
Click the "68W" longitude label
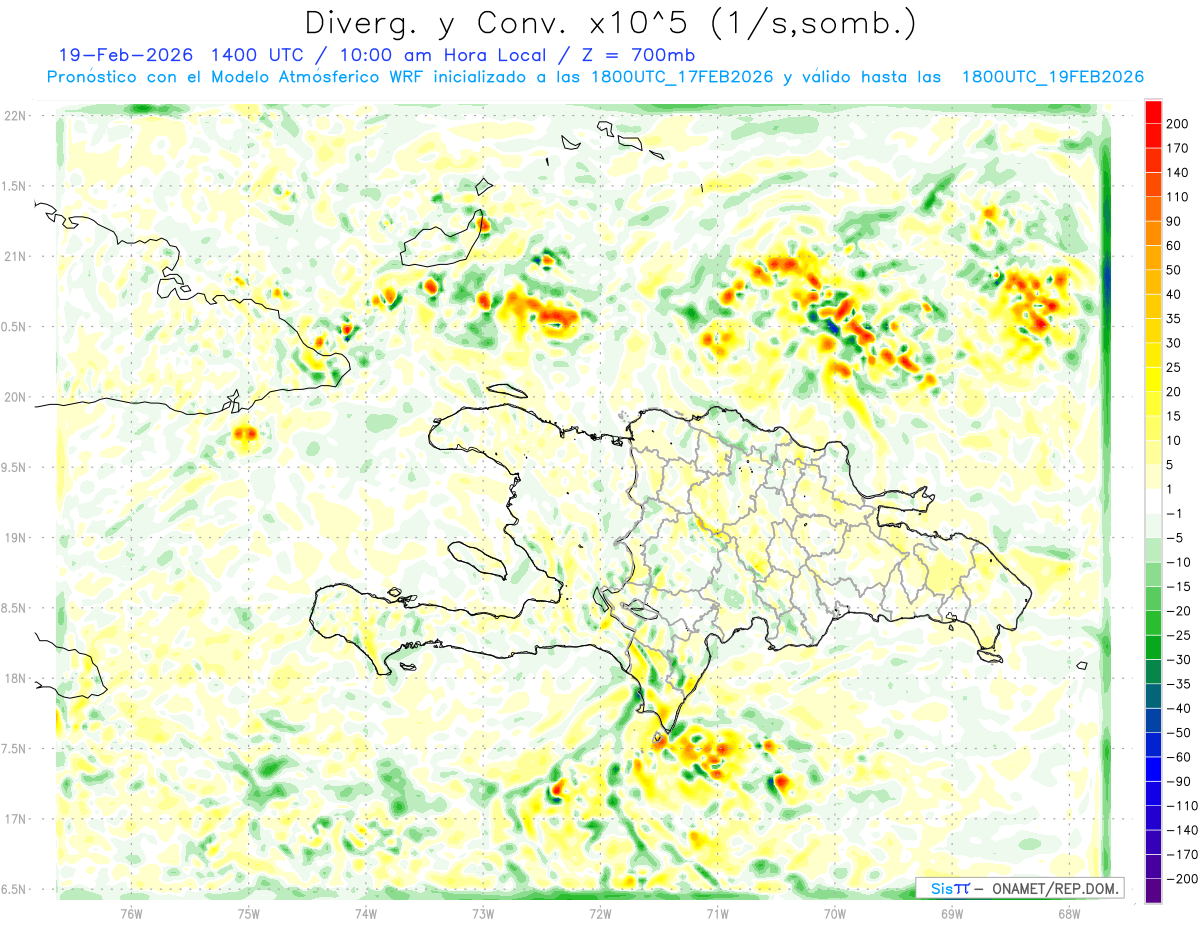(1069, 913)
